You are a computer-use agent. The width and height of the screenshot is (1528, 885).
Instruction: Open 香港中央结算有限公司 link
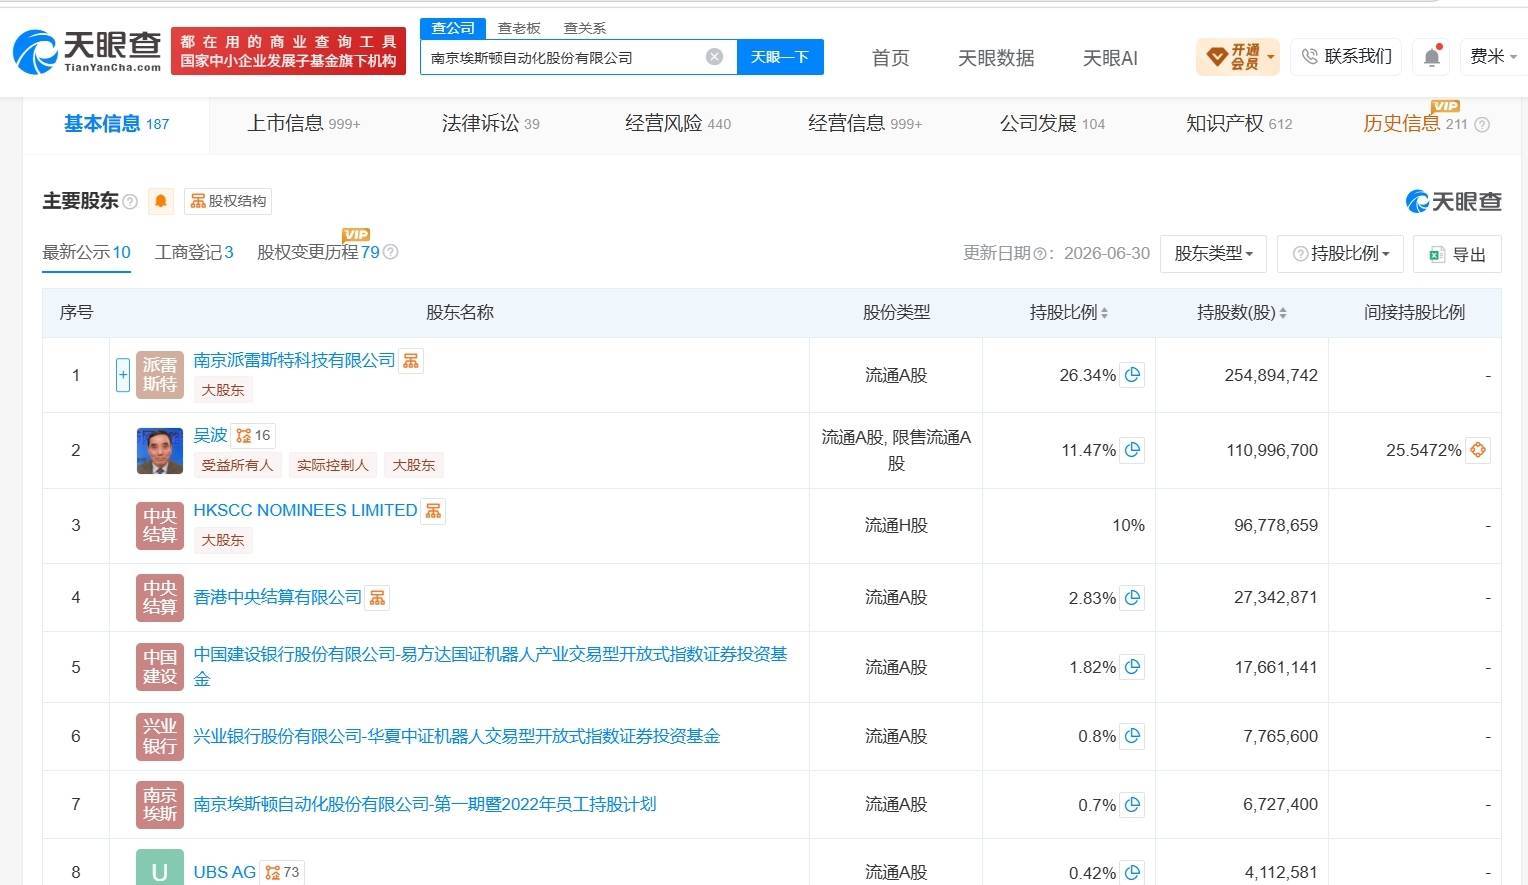[x=277, y=597]
